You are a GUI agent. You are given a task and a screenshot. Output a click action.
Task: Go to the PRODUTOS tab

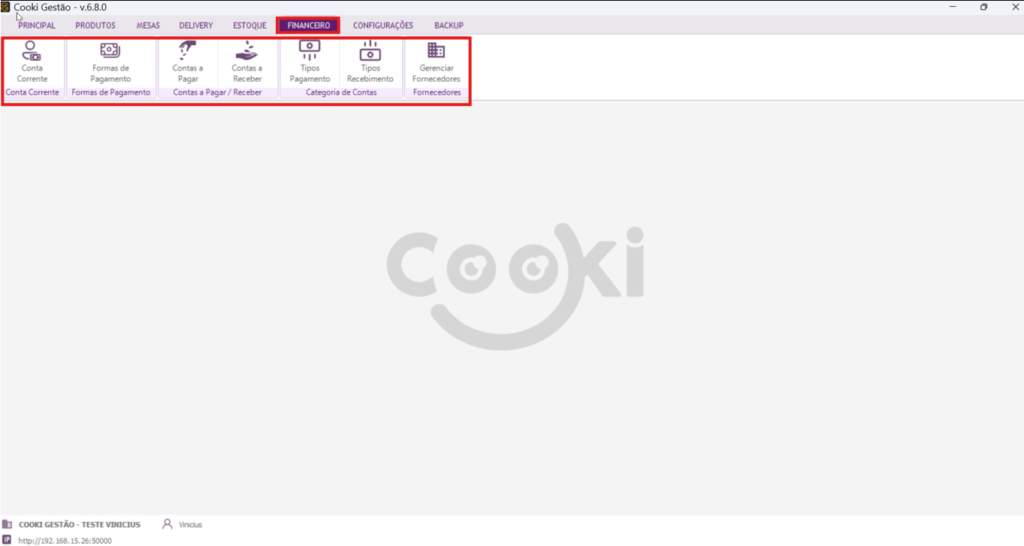95,25
